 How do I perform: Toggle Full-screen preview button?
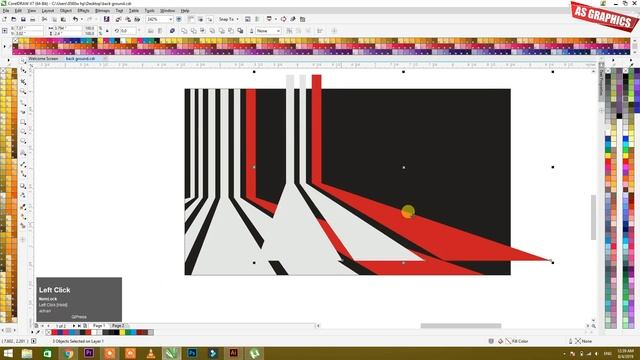click(179, 19)
